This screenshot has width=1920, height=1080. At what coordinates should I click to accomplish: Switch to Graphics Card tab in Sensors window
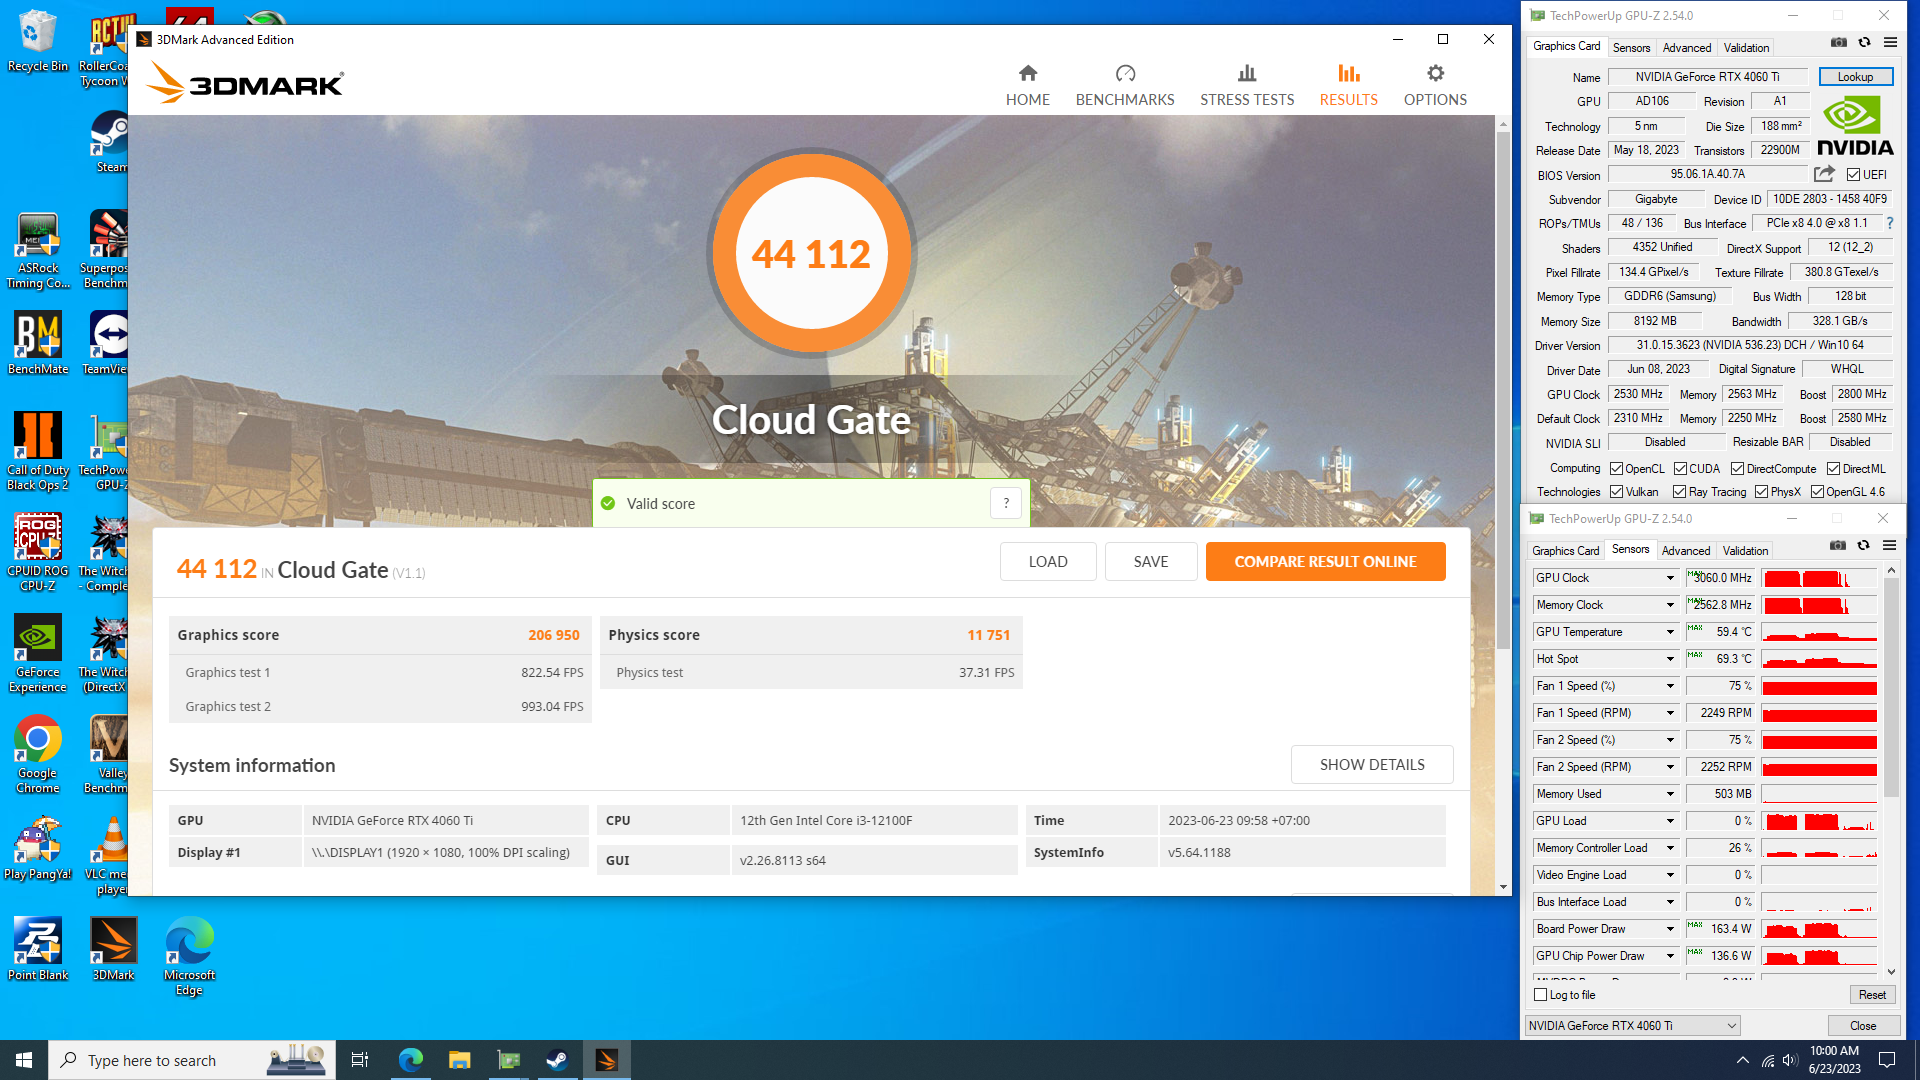pyautogui.click(x=1565, y=551)
